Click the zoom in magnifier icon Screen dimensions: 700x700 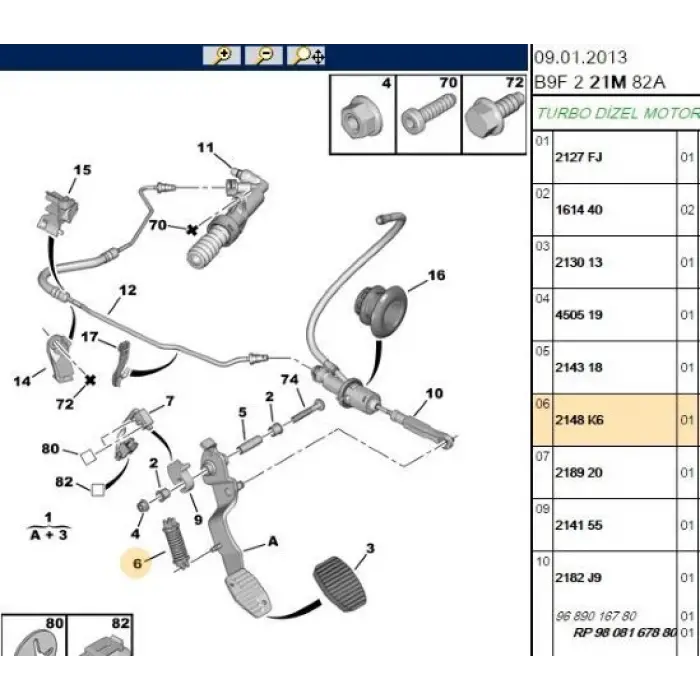221,55
